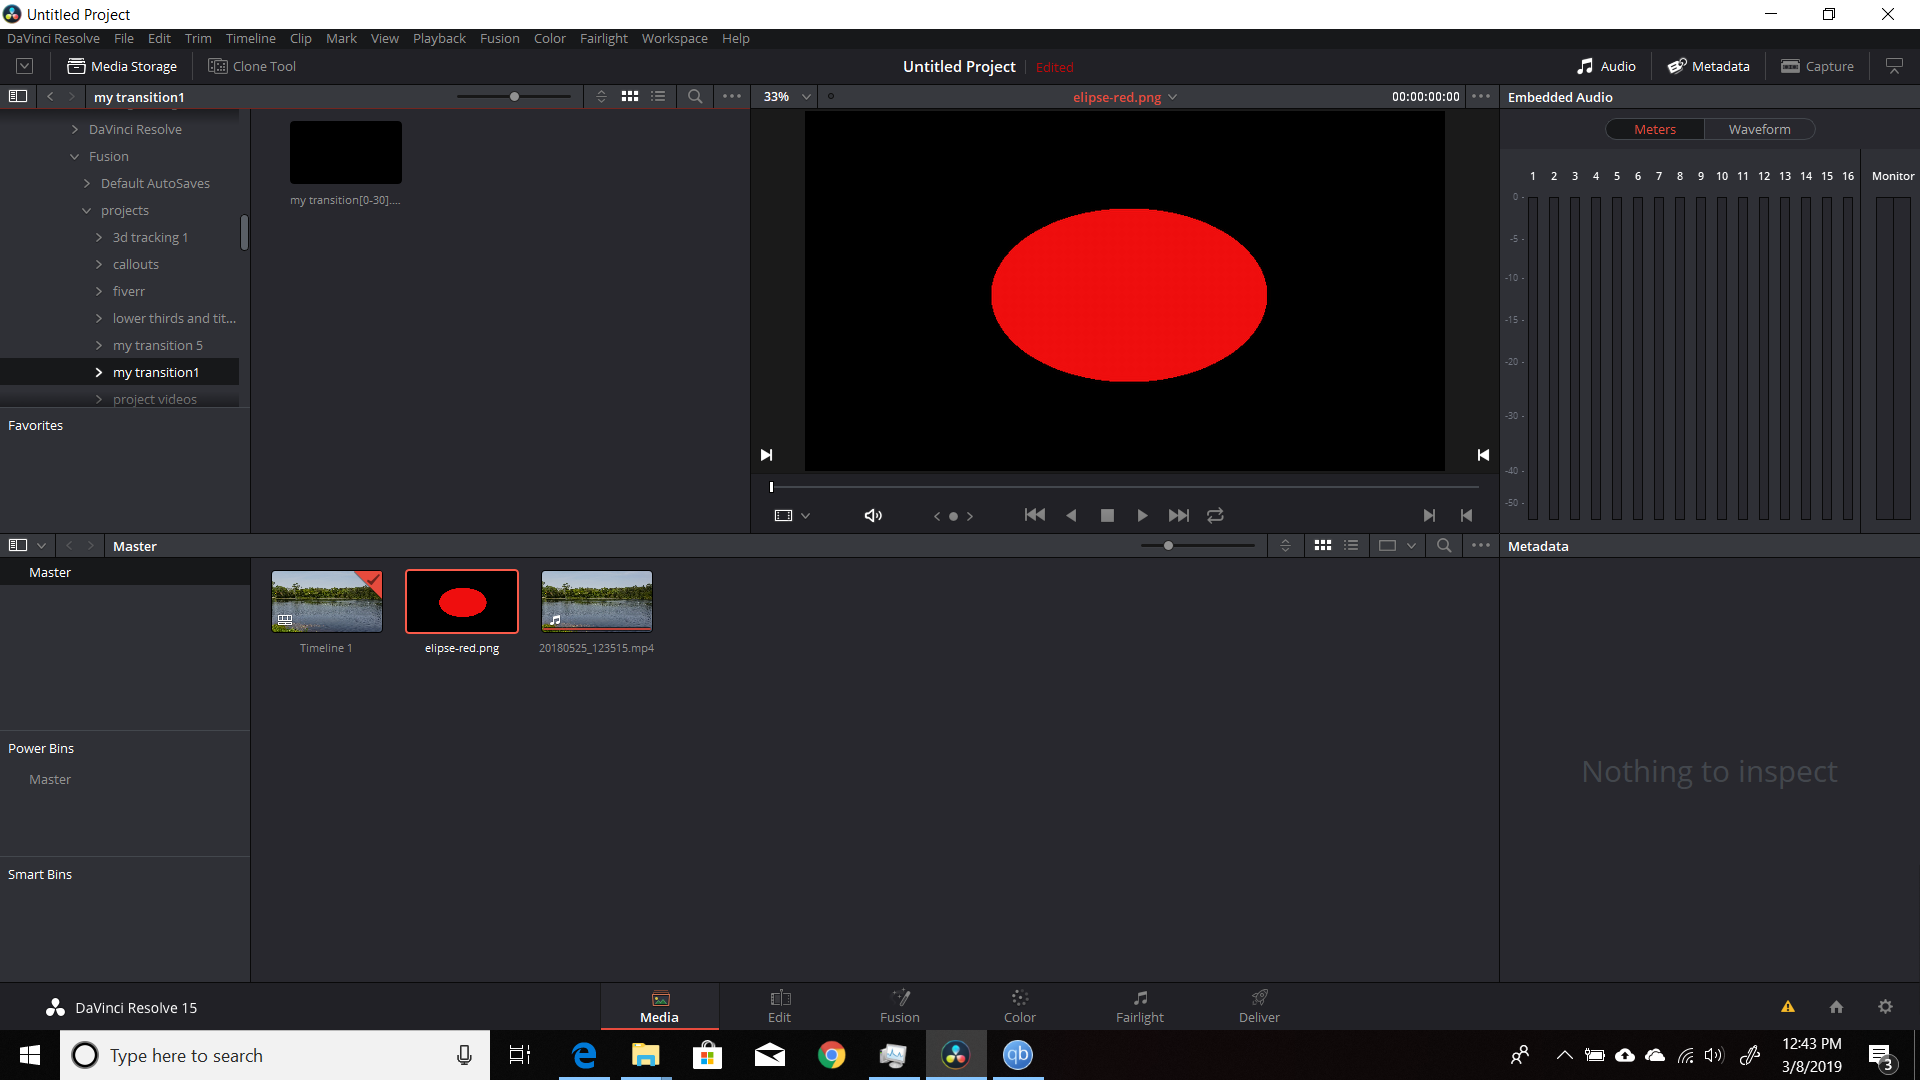Open the Capture panel
Viewport: 1920px width, 1080px height.
(1817, 66)
